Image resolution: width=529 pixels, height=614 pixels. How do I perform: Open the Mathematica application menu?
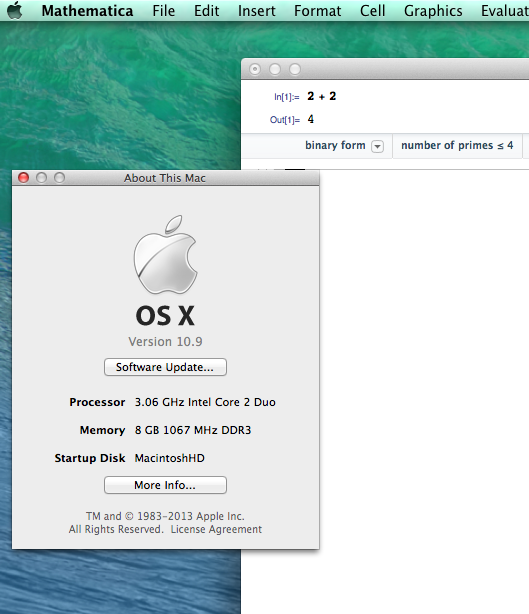(87, 11)
